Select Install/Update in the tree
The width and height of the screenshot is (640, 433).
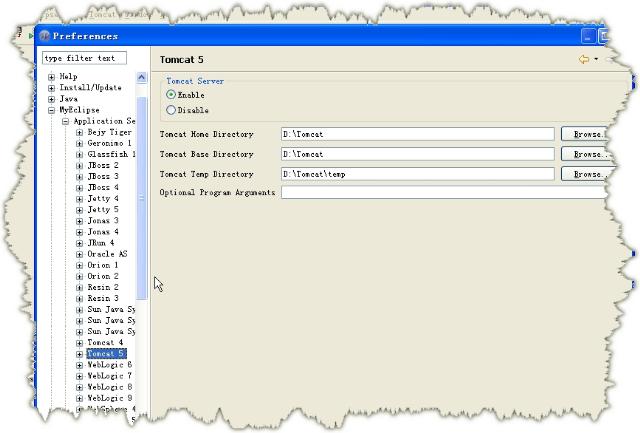pyautogui.click(x=90, y=87)
